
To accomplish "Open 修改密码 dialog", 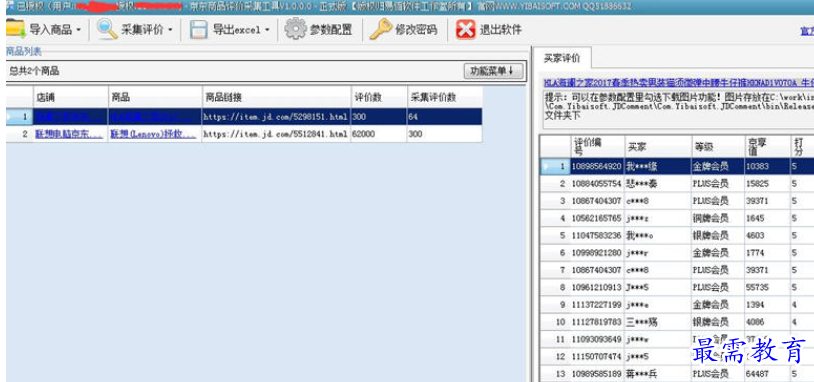I will coord(416,30).
